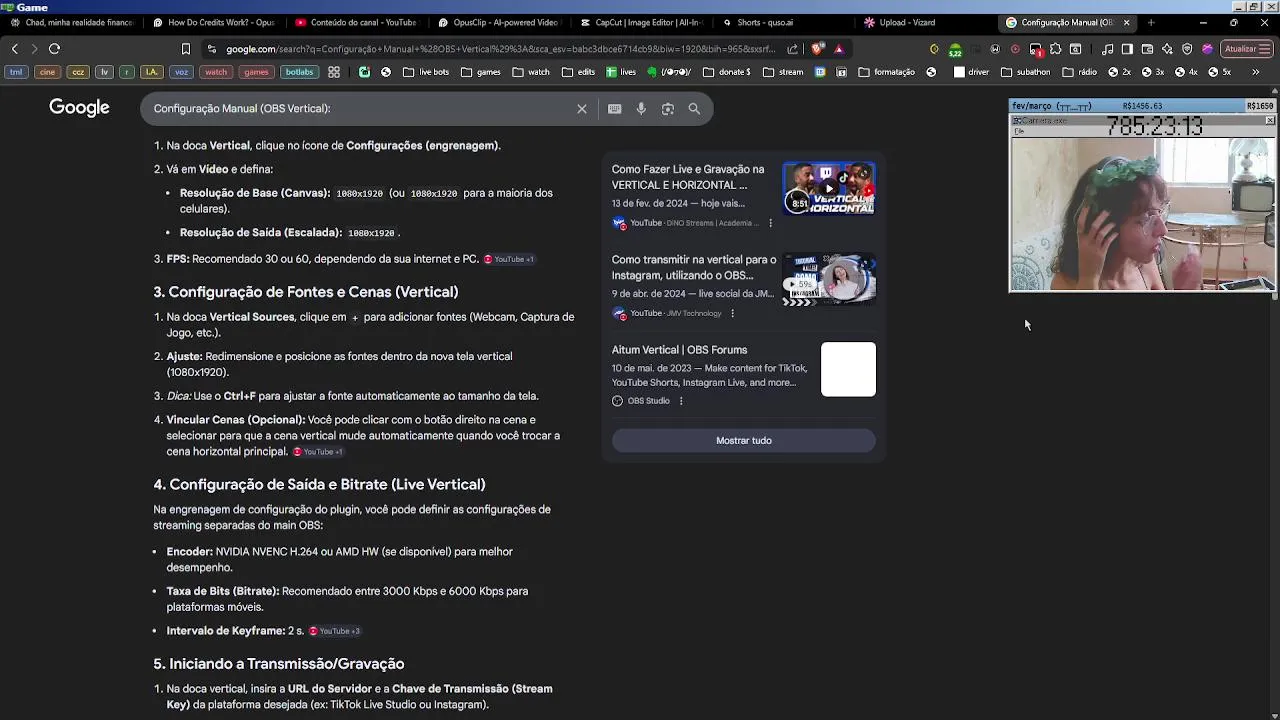Open a new browser tab
The height and width of the screenshot is (720, 1280).
click(x=1151, y=22)
